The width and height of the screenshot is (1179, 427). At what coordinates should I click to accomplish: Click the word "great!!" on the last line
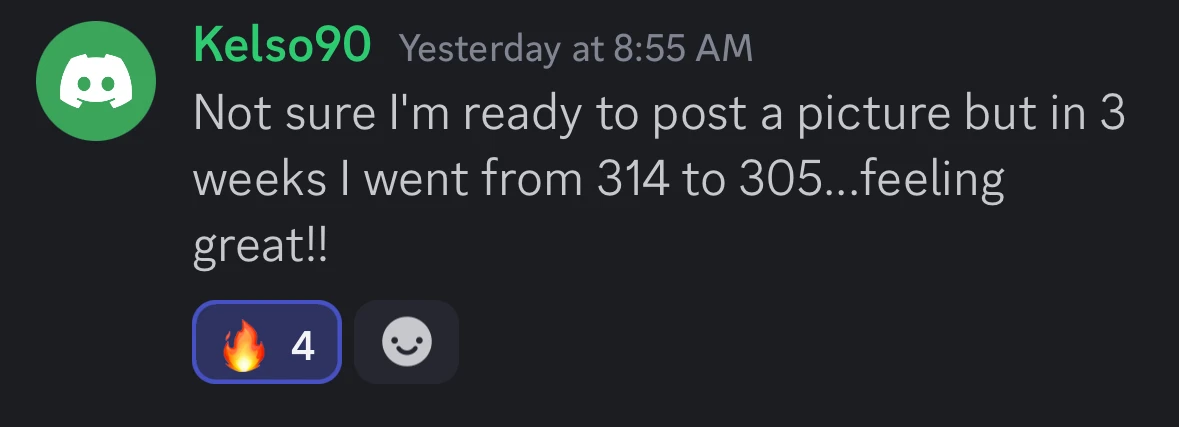(260, 246)
